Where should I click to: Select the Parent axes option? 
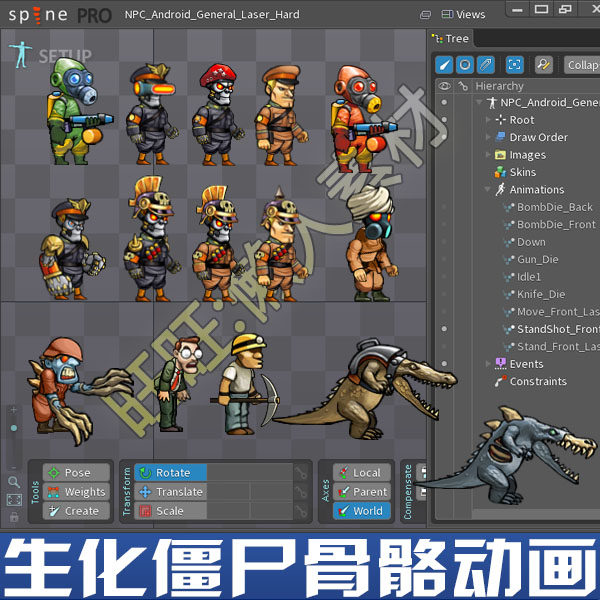coord(362,492)
